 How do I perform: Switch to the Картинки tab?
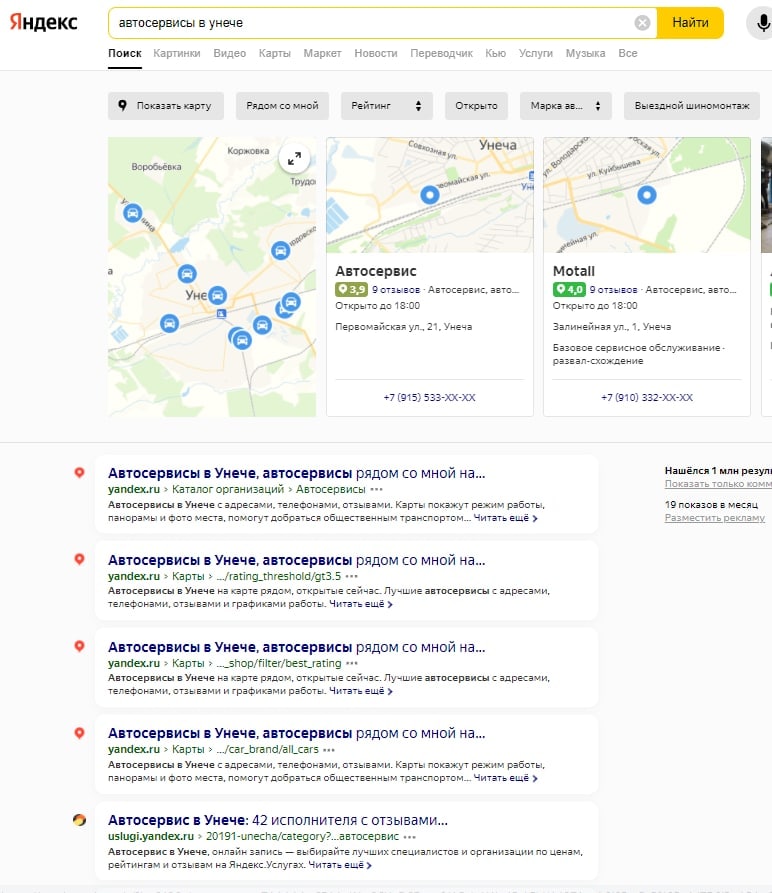point(176,53)
